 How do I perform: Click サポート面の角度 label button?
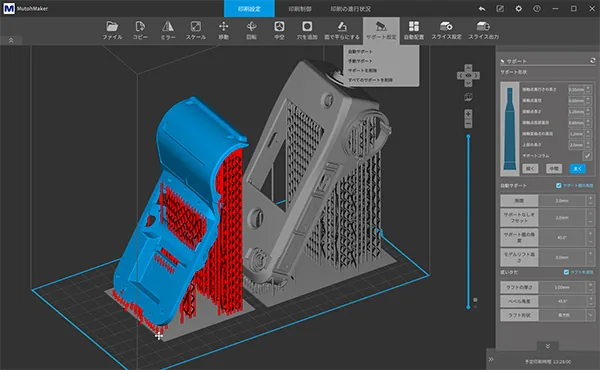click(x=519, y=237)
